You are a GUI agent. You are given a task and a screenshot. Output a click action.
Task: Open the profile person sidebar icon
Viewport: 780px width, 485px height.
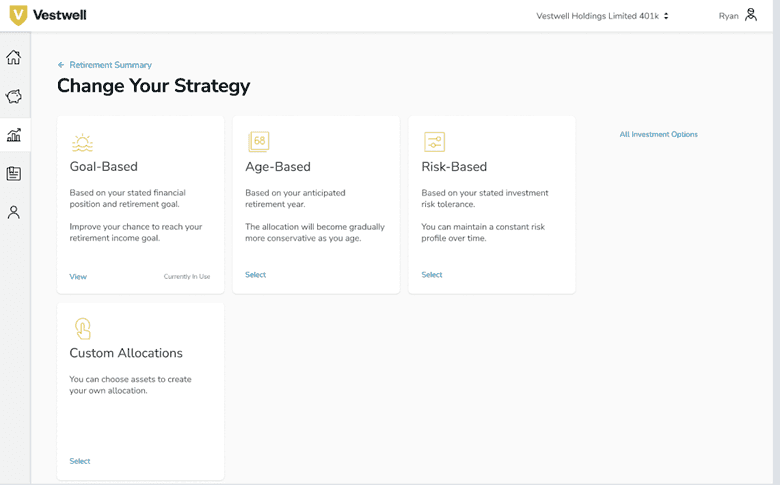click(14, 212)
